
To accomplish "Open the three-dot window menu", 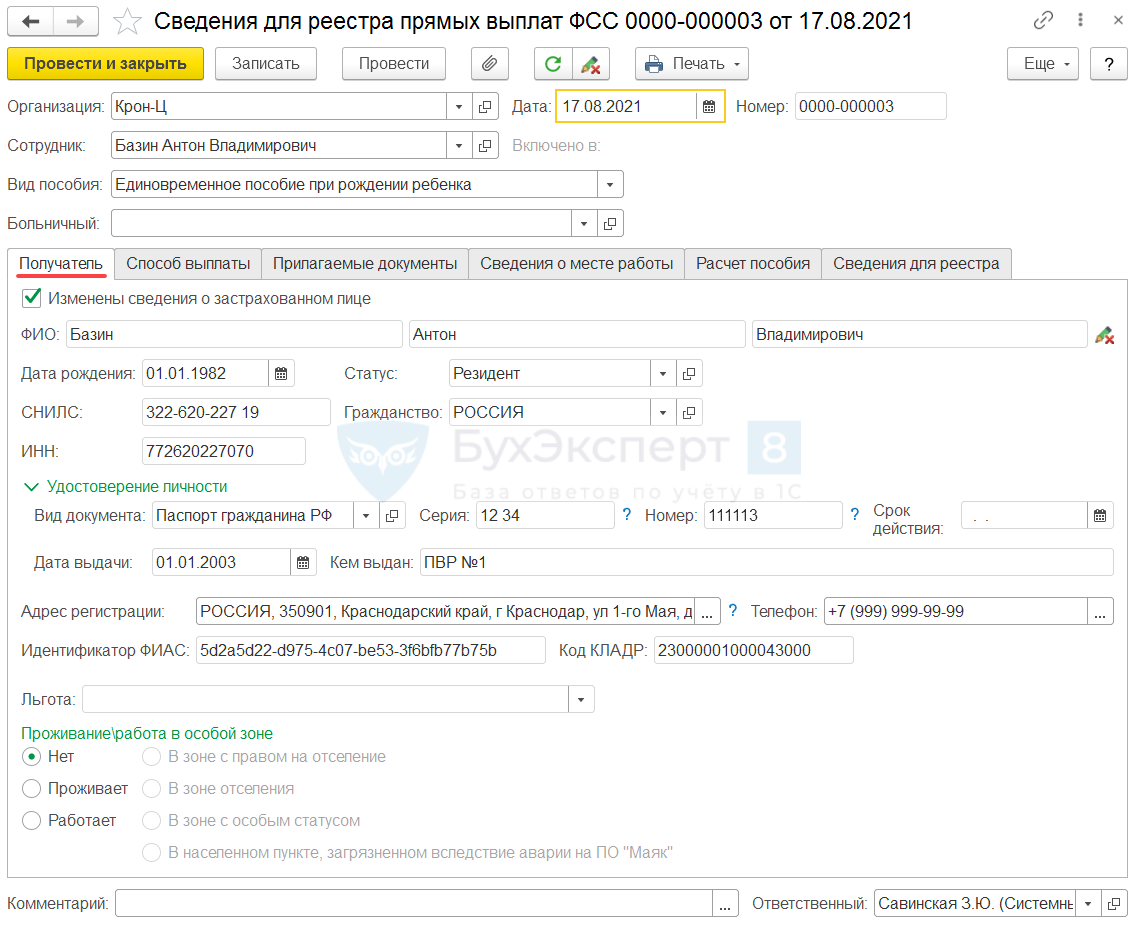I will click(x=1080, y=20).
